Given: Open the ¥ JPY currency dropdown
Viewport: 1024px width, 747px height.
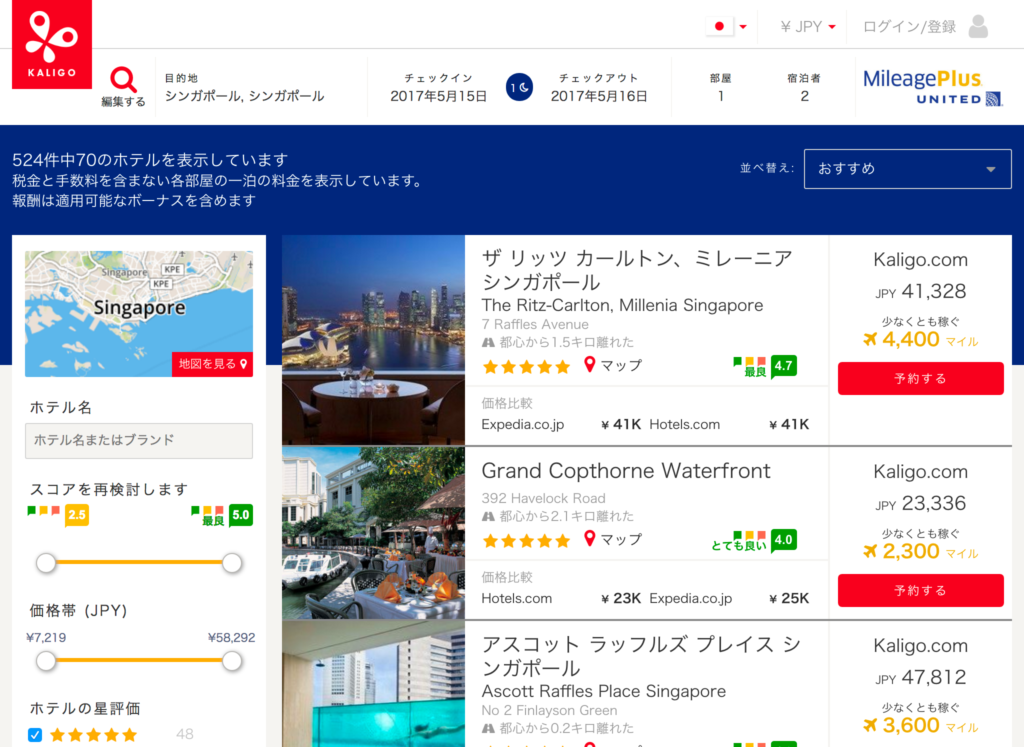Looking at the screenshot, I should [x=808, y=27].
